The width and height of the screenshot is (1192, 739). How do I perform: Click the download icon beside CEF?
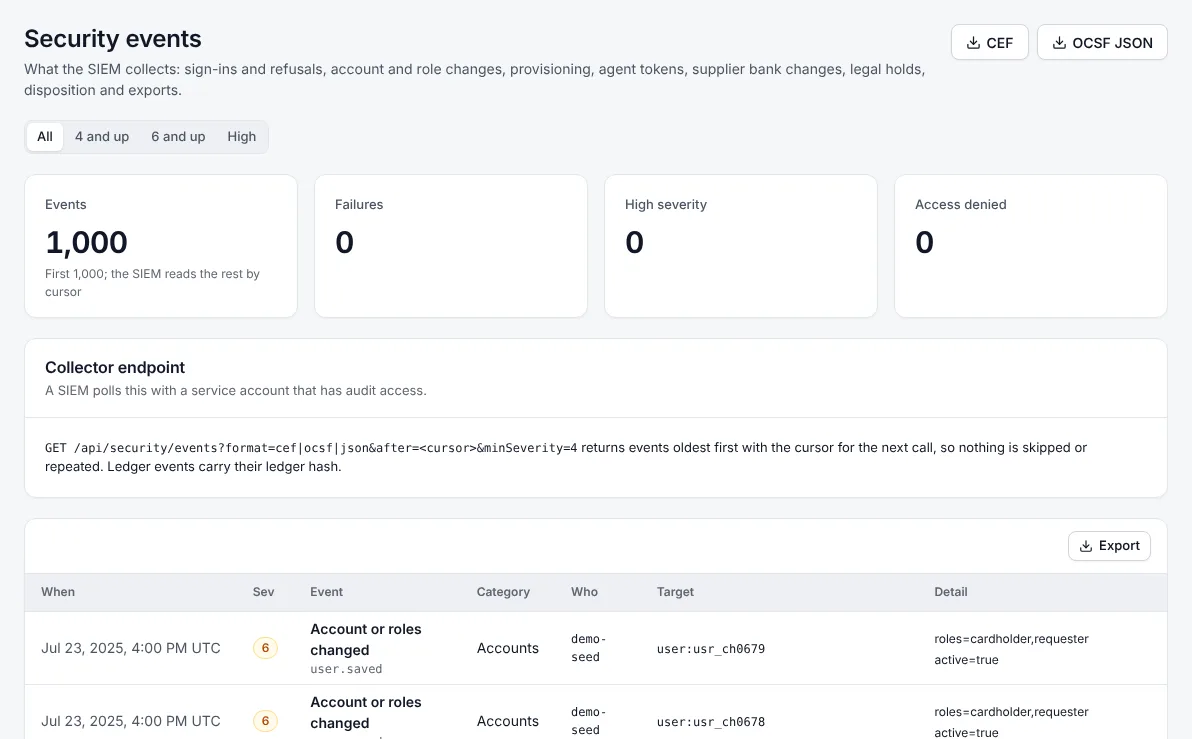(x=973, y=43)
